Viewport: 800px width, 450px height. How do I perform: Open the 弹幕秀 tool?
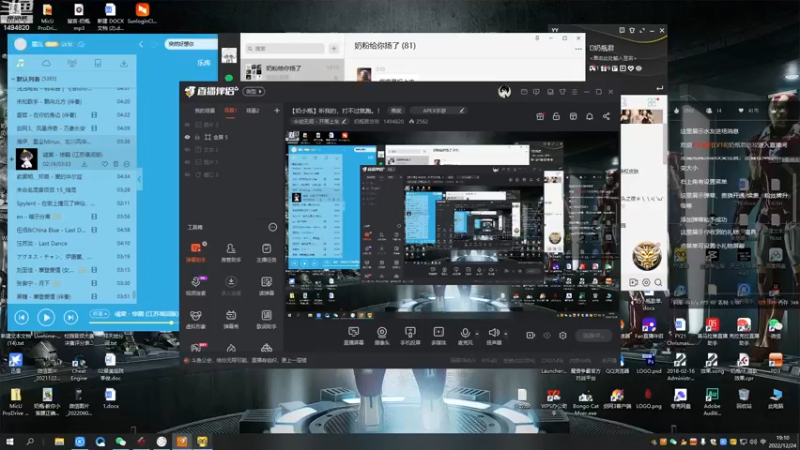pyautogui.click(x=231, y=319)
